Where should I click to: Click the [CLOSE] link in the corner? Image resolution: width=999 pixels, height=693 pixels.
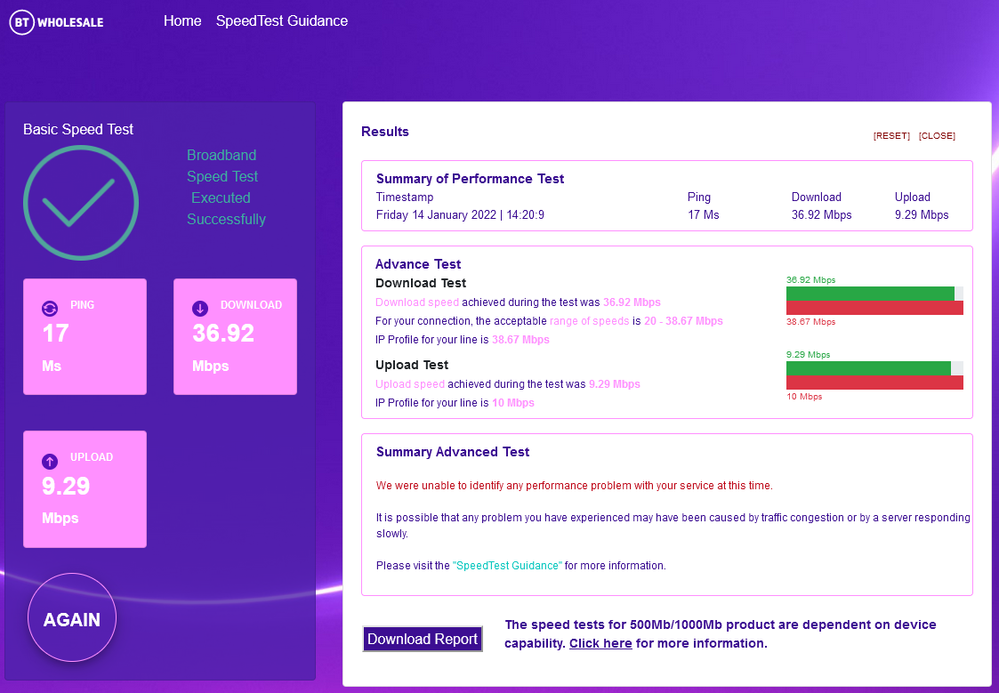point(936,135)
